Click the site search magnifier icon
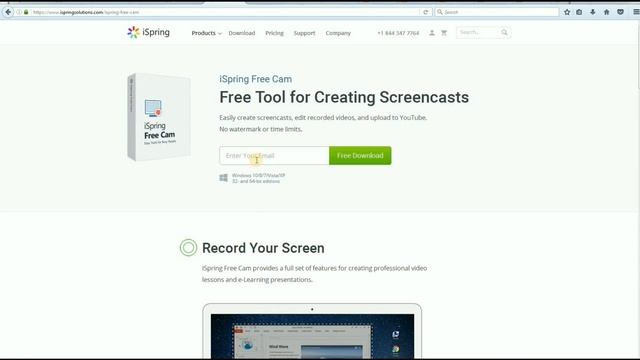Screen dimensions: 640x360 coord(504,32)
